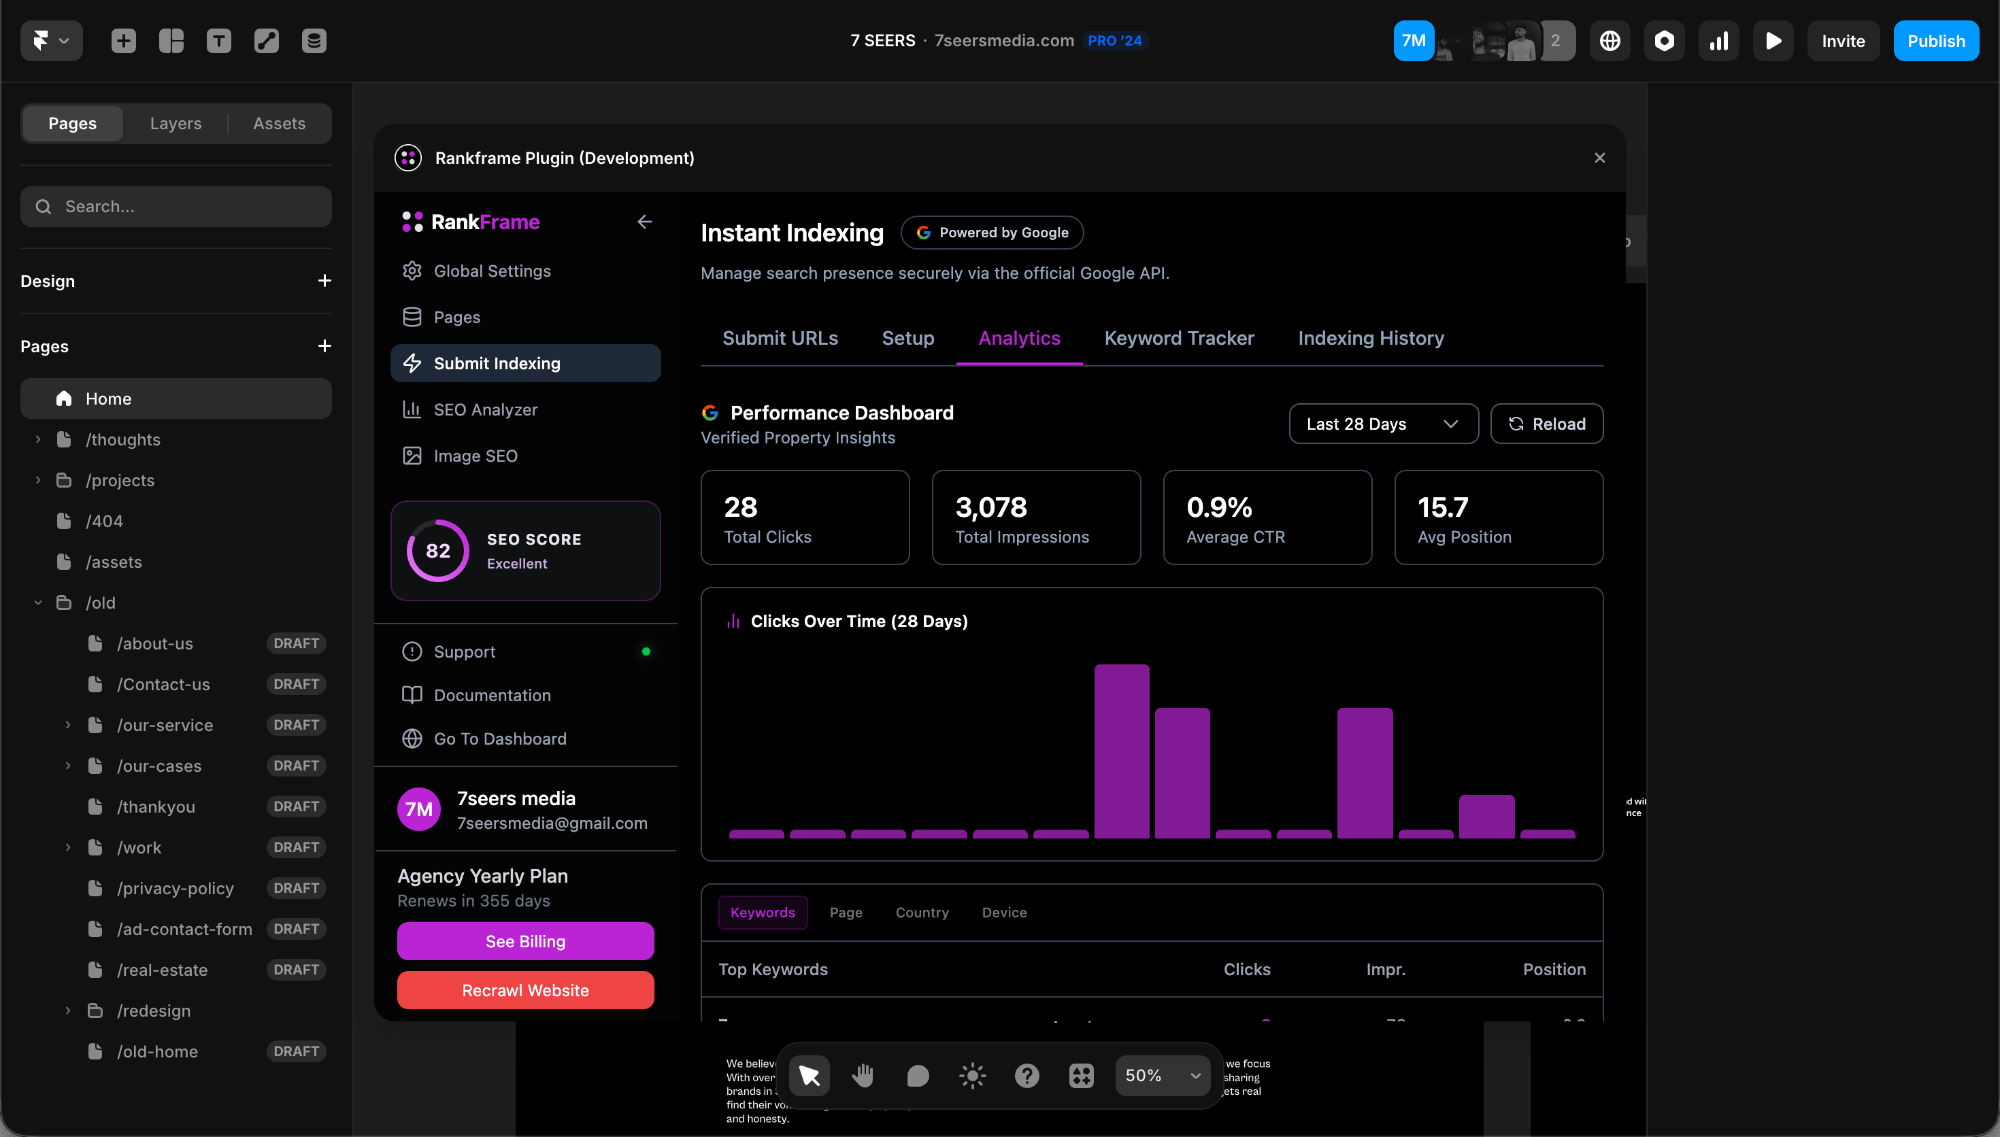2000x1137 pixels.
Task: Switch keyword table to the Page view
Action: (846, 912)
